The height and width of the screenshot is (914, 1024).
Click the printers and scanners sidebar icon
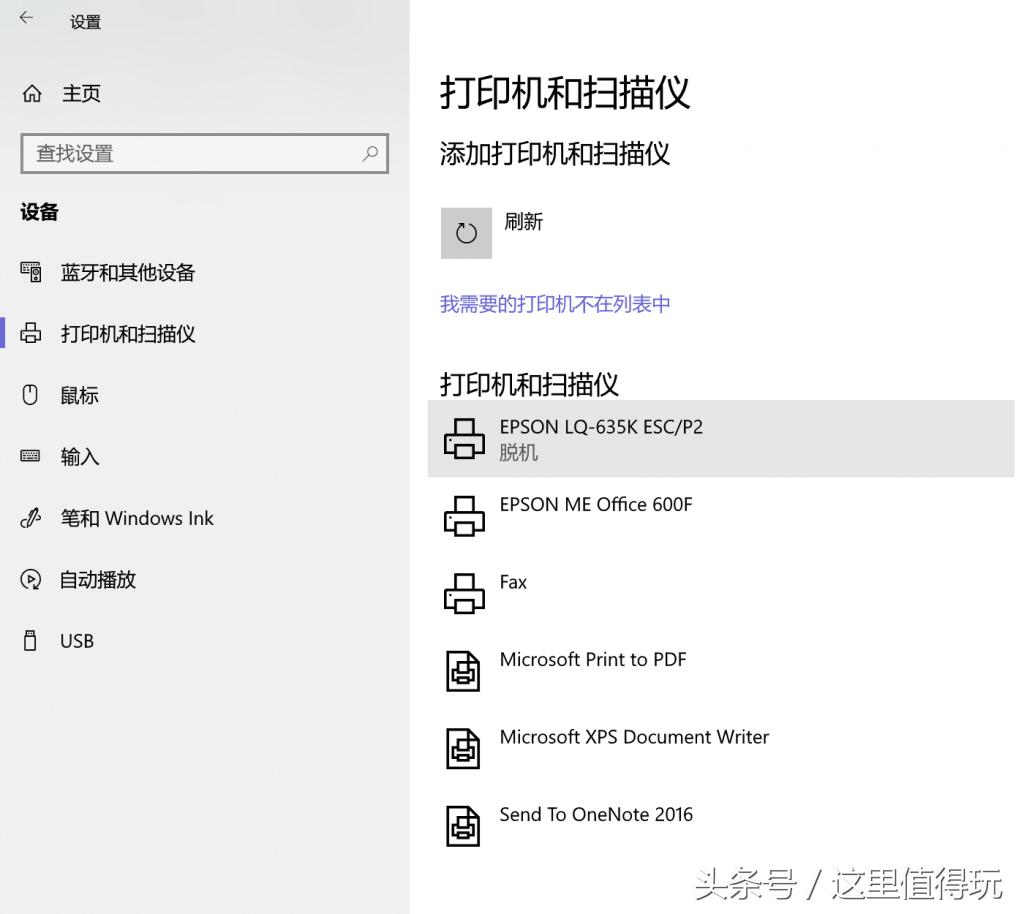tap(31, 333)
